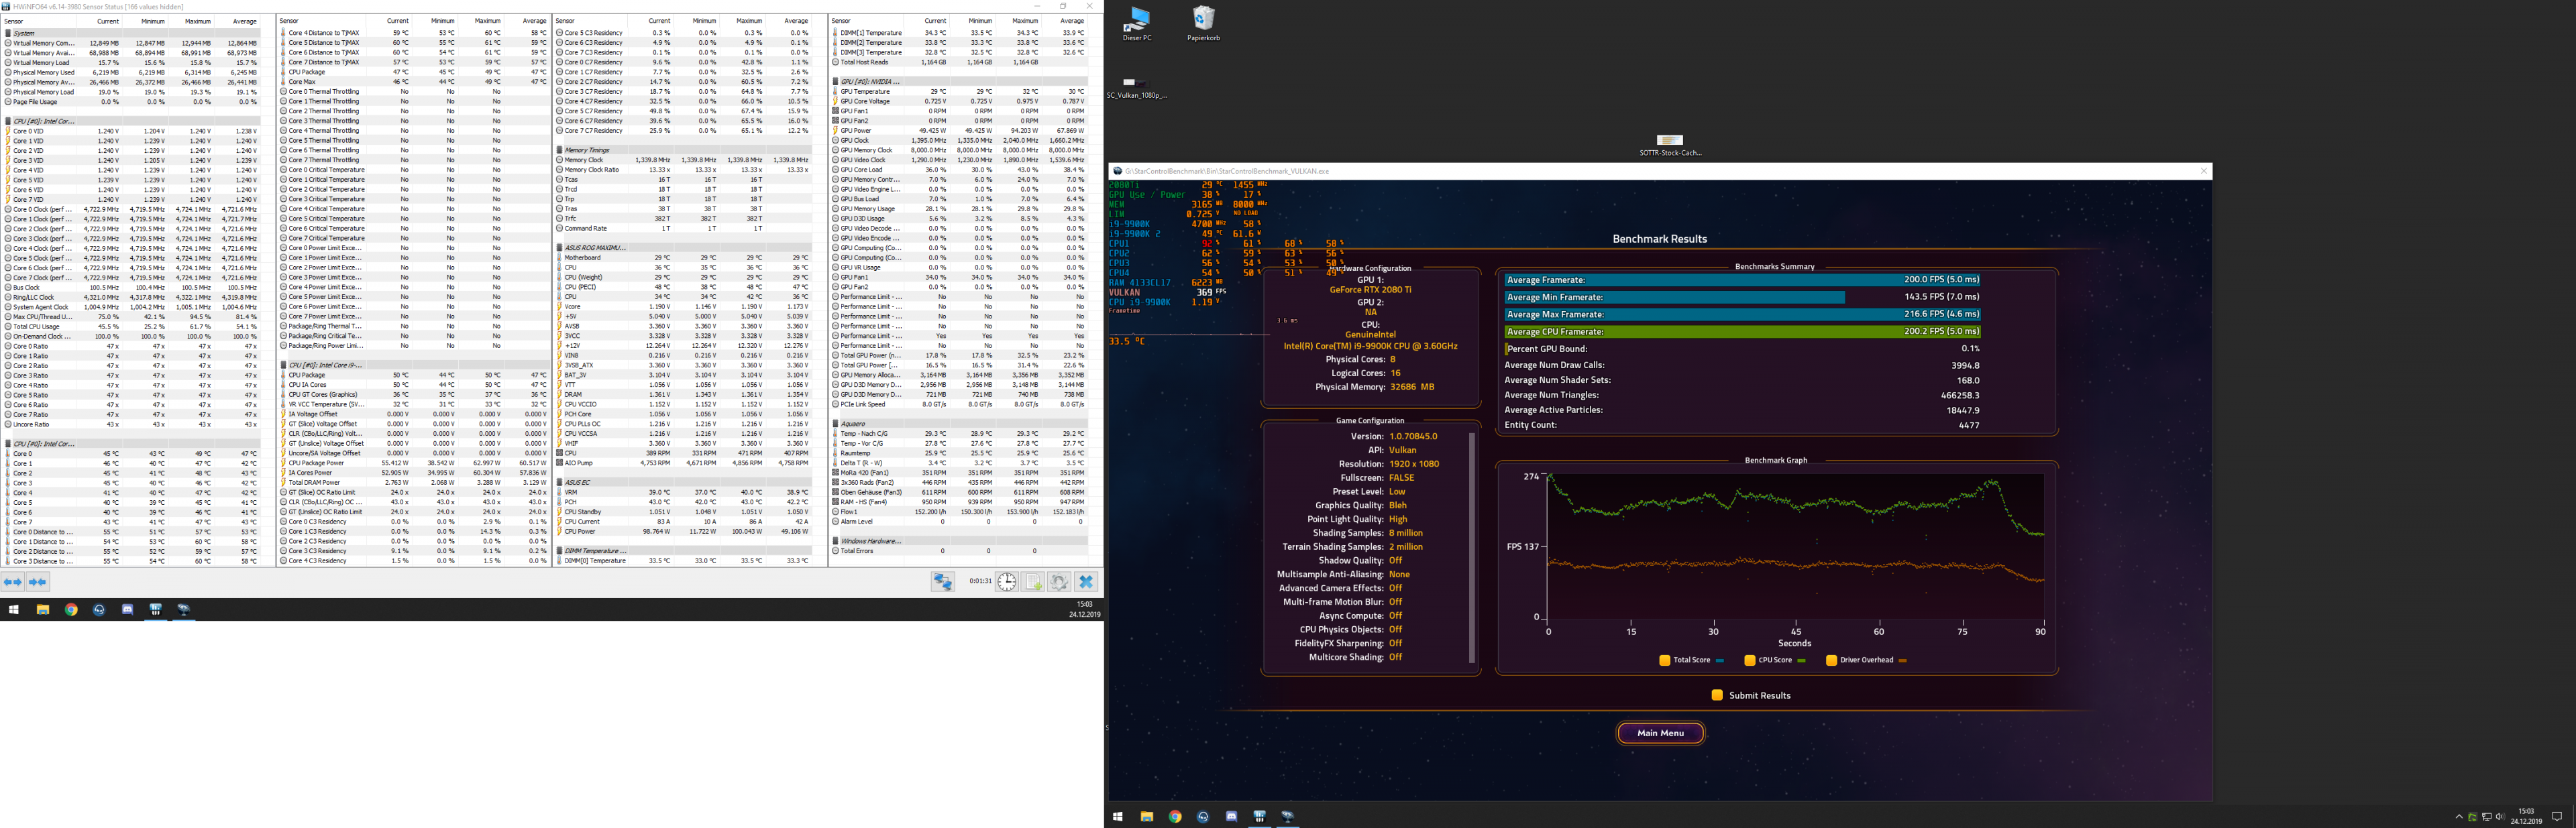Toggle the Driver Overhead graph checkbox
Viewport: 2576px width, 828px height.
pyautogui.click(x=1831, y=660)
